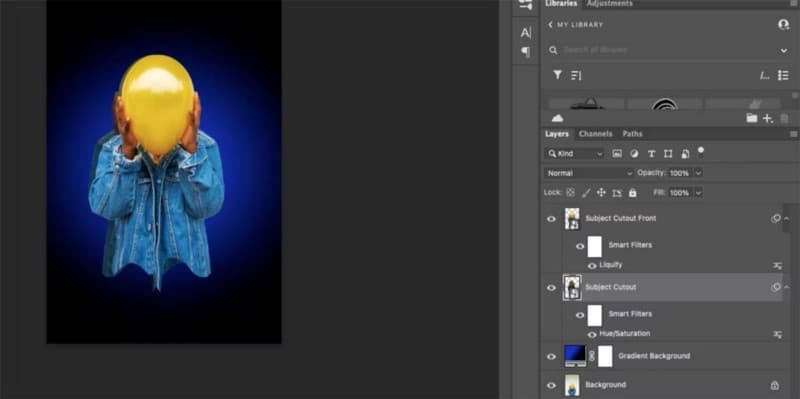This screenshot has height=399, width=800.
Task: Open the Kind layer filter dropdown
Action: click(575, 154)
